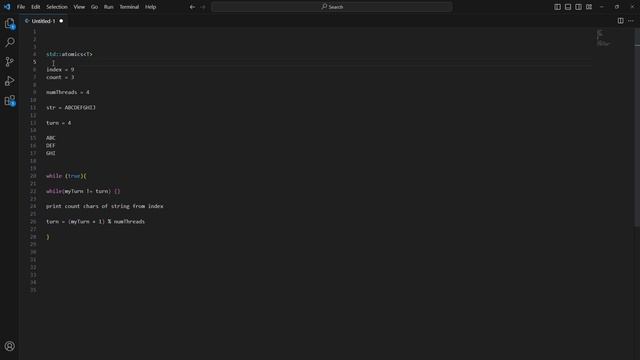
Task: Click line number 5 in gutter
Action: [x=34, y=62]
